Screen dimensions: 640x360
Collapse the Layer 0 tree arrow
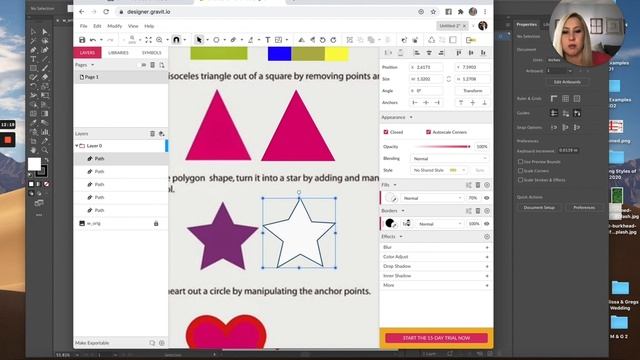point(76,146)
